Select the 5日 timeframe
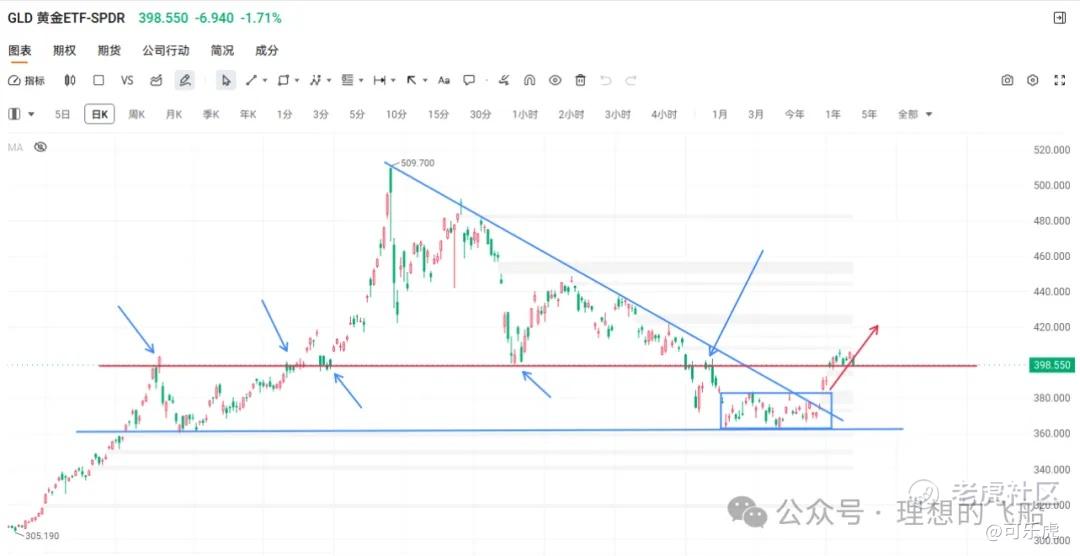 click(x=63, y=114)
